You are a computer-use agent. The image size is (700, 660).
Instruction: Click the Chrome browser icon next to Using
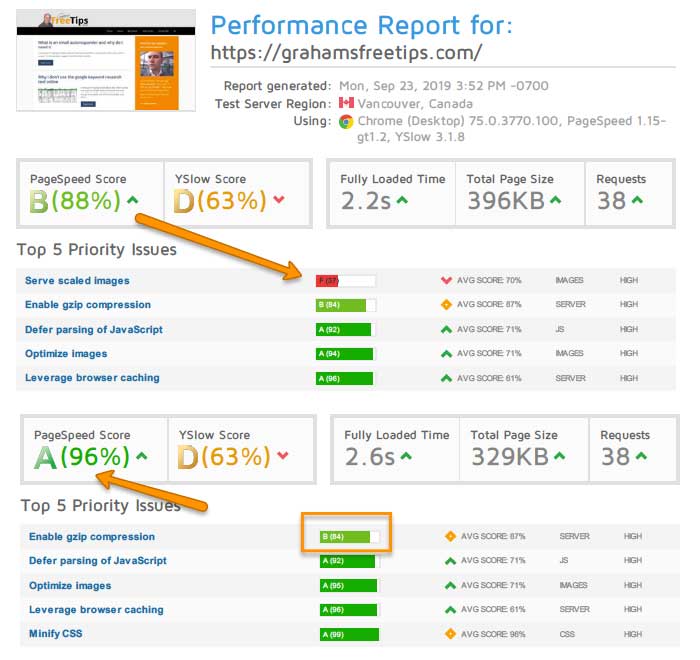click(x=346, y=121)
